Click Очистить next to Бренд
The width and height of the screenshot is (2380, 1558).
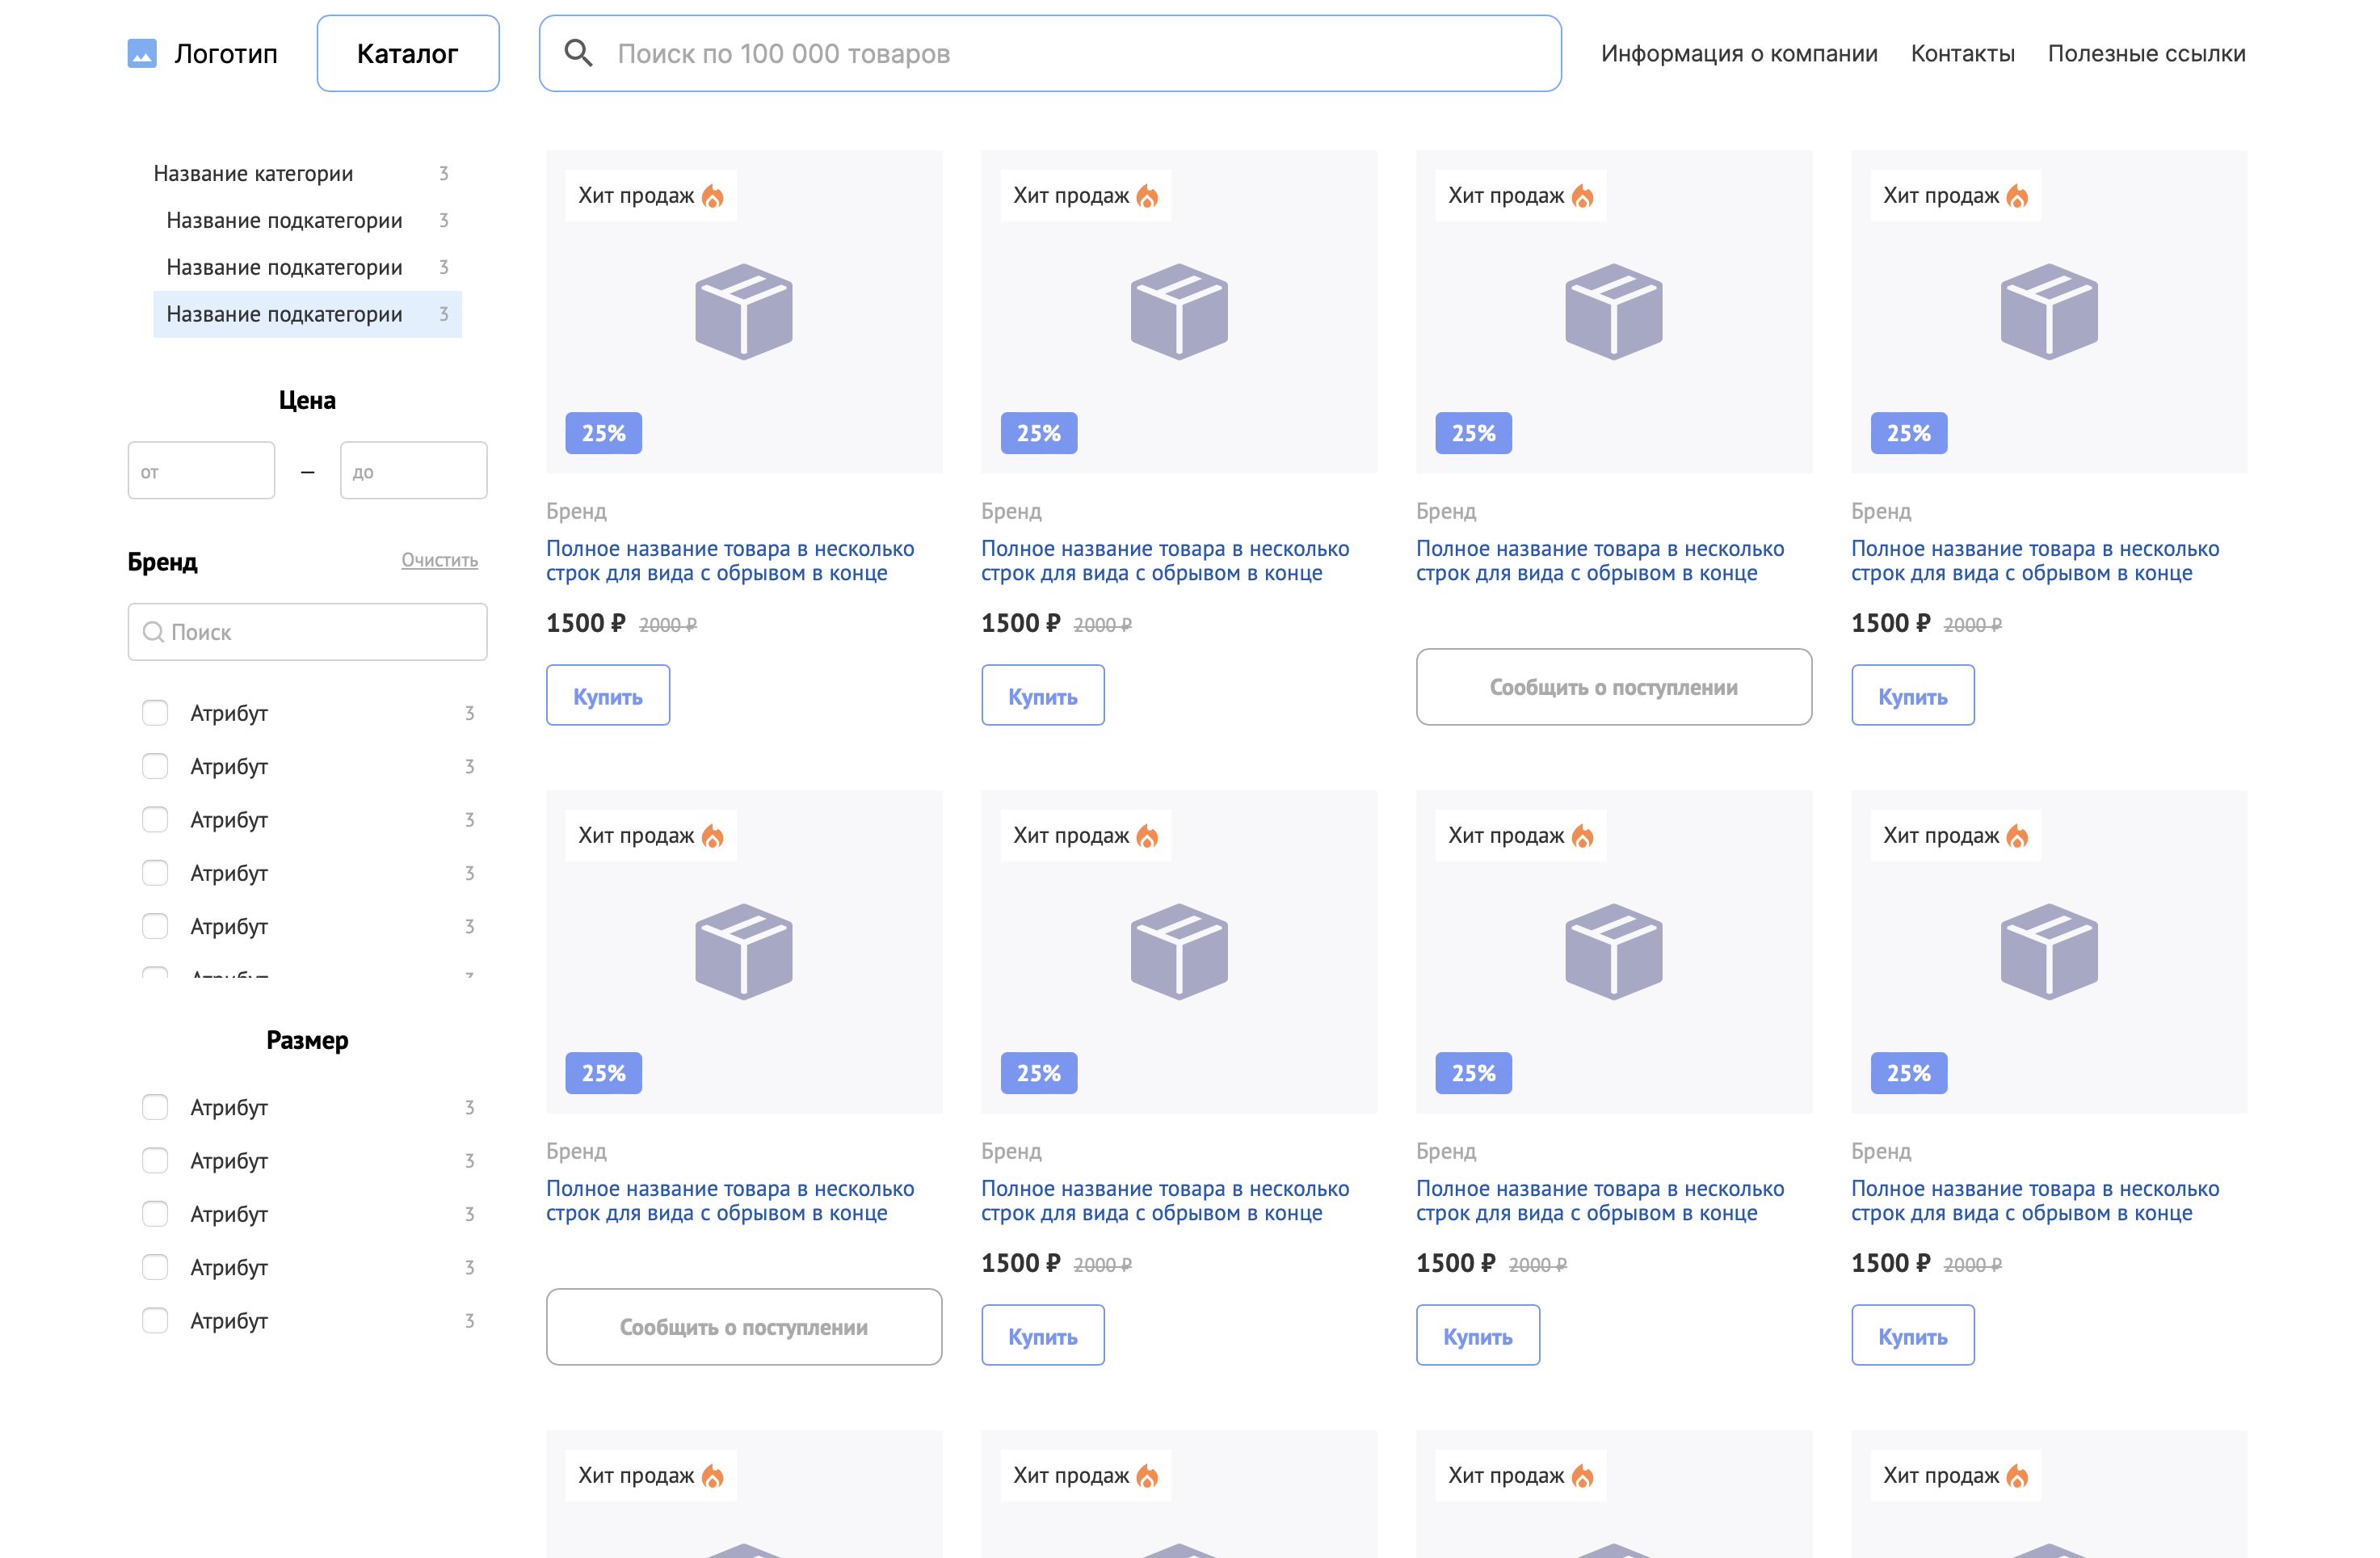tap(439, 560)
